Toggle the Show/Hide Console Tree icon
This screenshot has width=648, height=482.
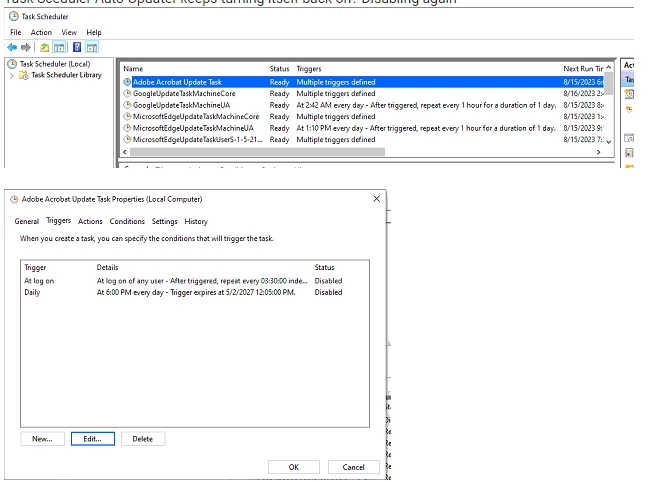59,48
